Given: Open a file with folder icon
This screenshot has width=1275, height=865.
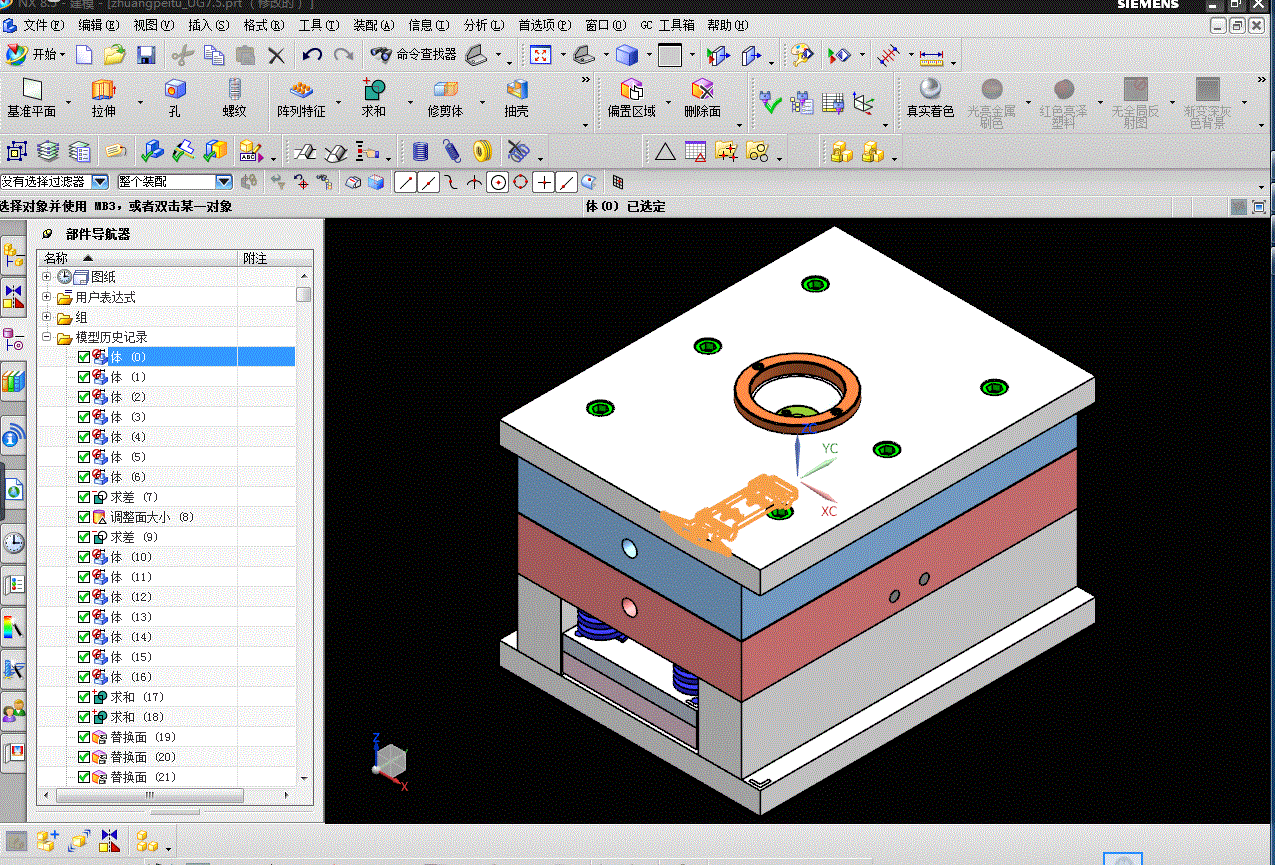Looking at the screenshot, I should coord(115,55).
